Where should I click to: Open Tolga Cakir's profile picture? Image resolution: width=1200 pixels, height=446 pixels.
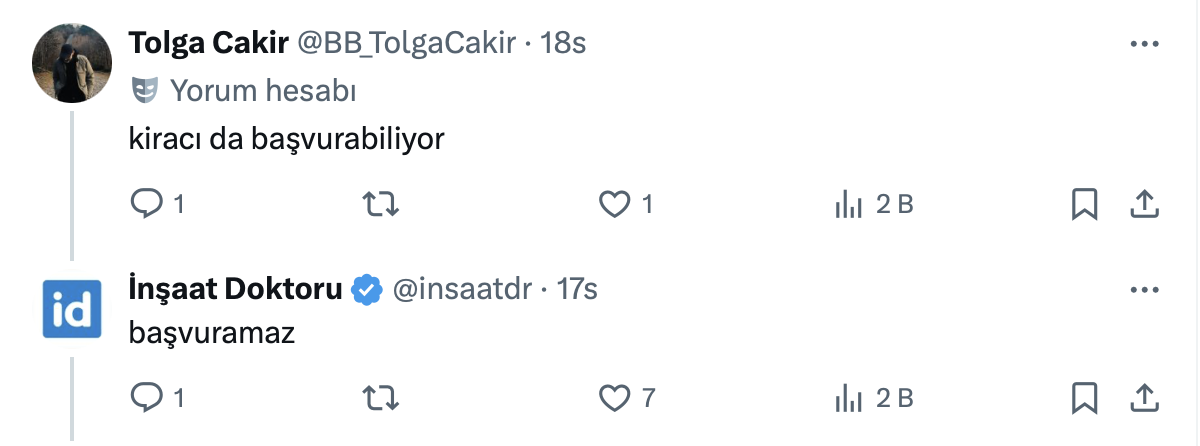71,63
